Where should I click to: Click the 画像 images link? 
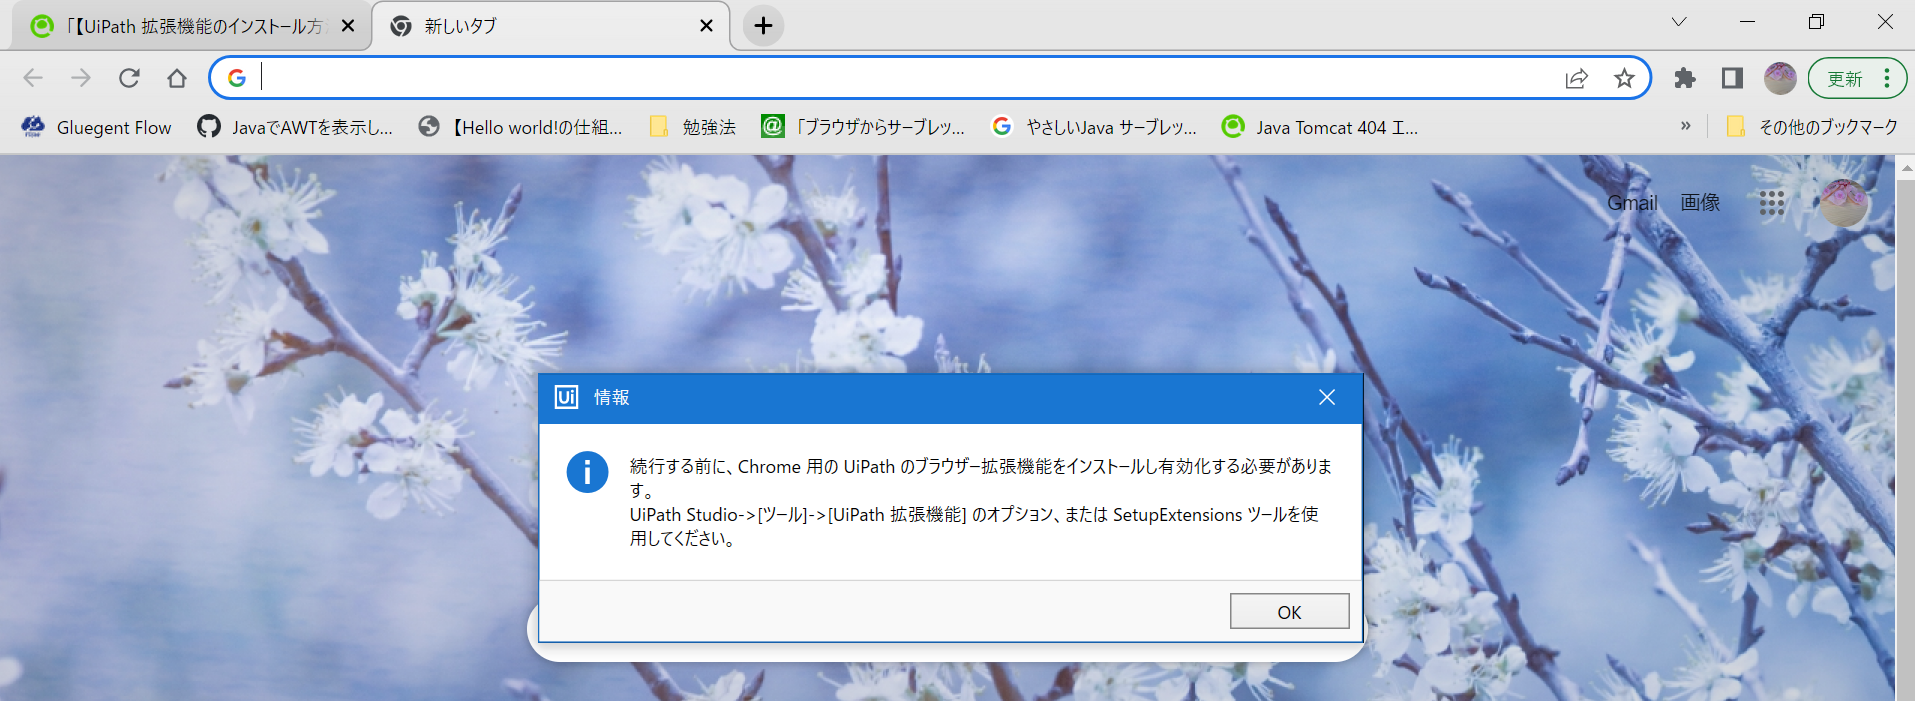(1700, 202)
